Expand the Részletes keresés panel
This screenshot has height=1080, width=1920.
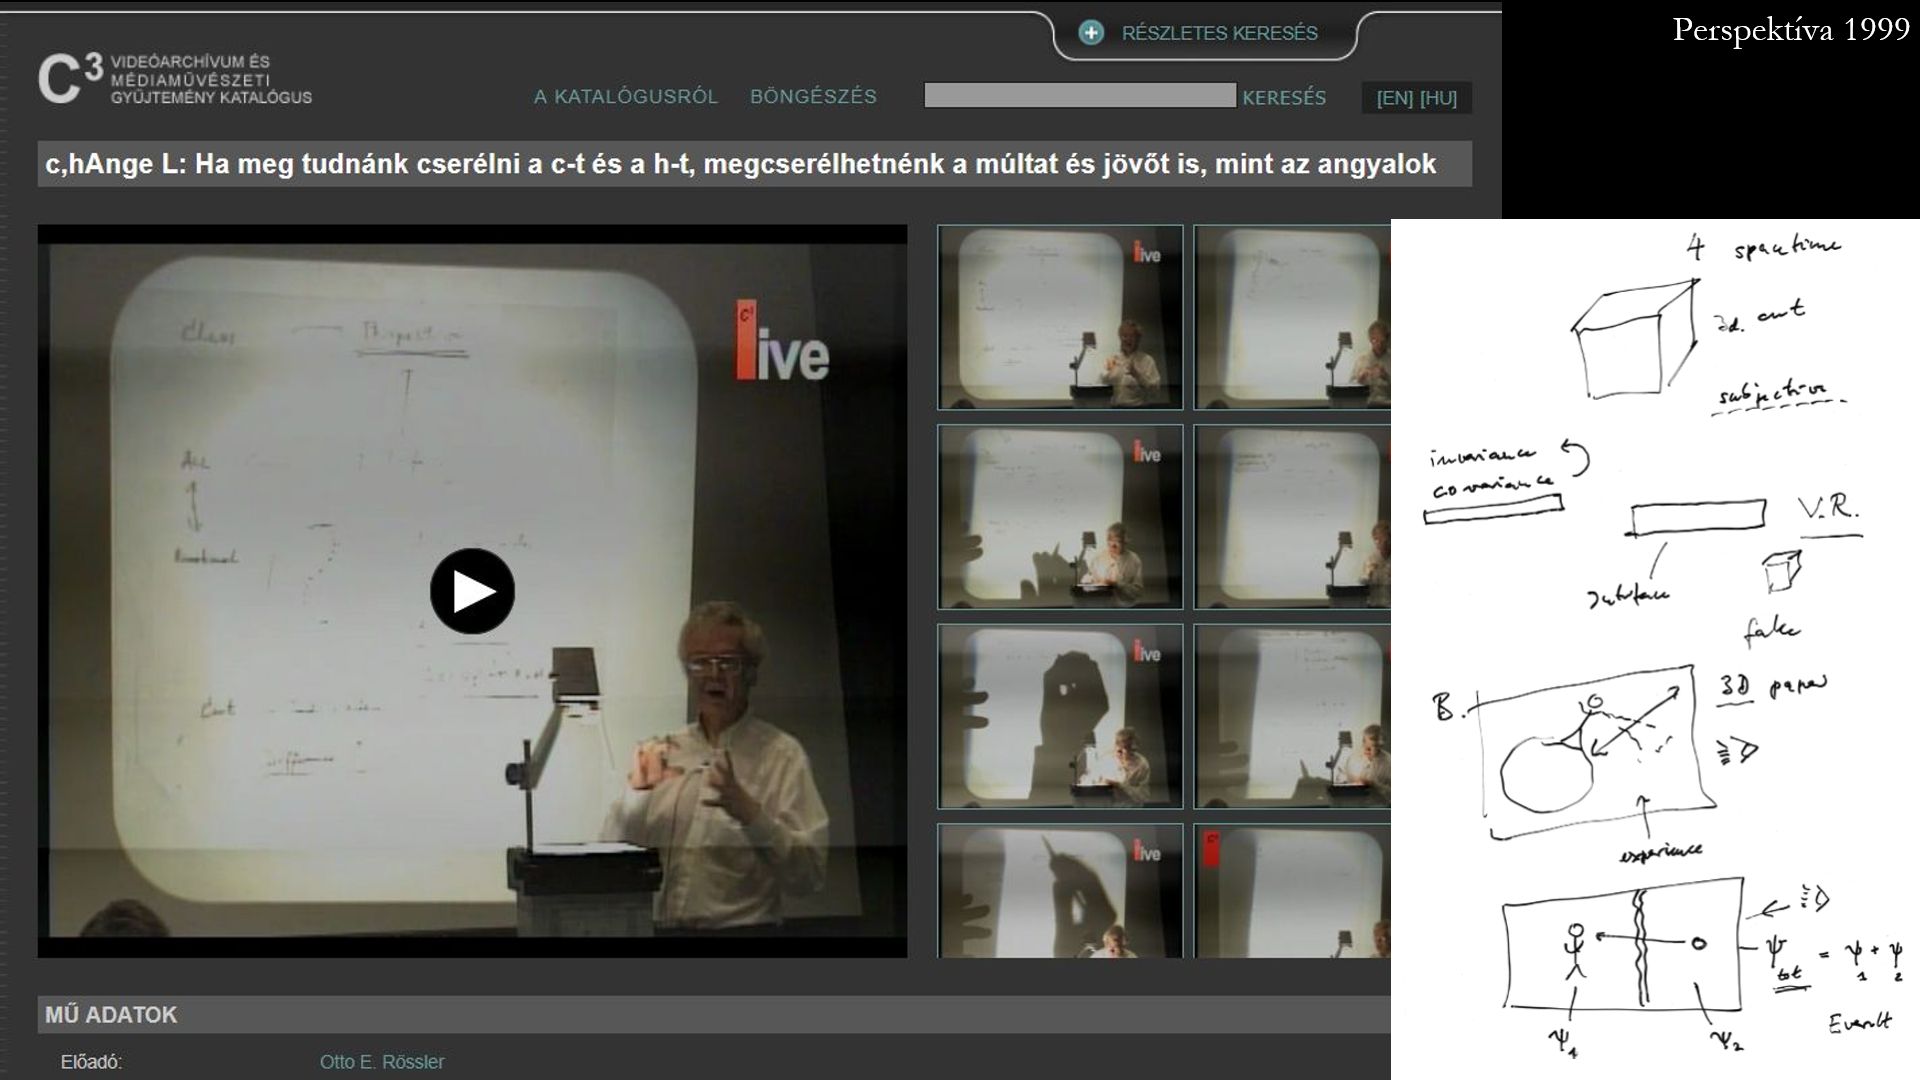pyautogui.click(x=1219, y=33)
